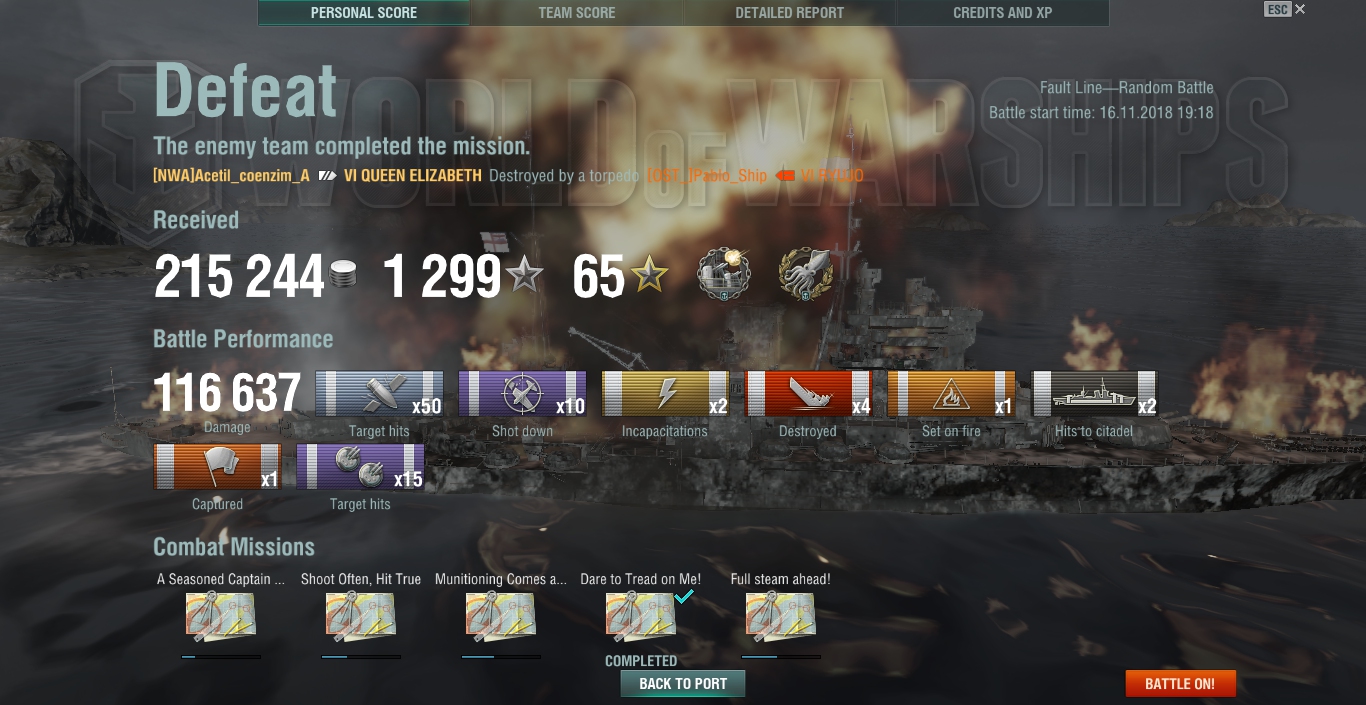Select the aircraft Shot down ribbon
Screen dimensions: 1366x705
pyautogui.click(x=522, y=393)
